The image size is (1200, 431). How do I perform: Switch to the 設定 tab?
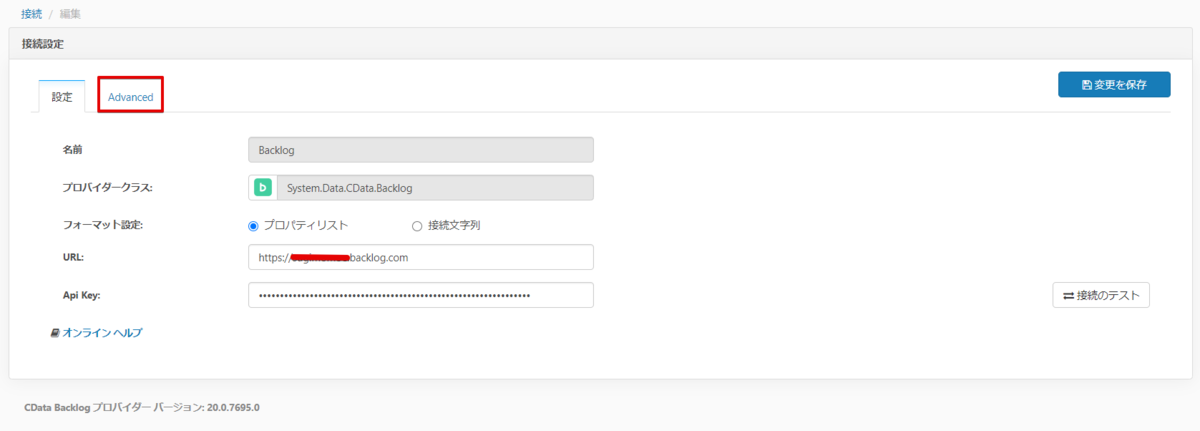pos(62,97)
